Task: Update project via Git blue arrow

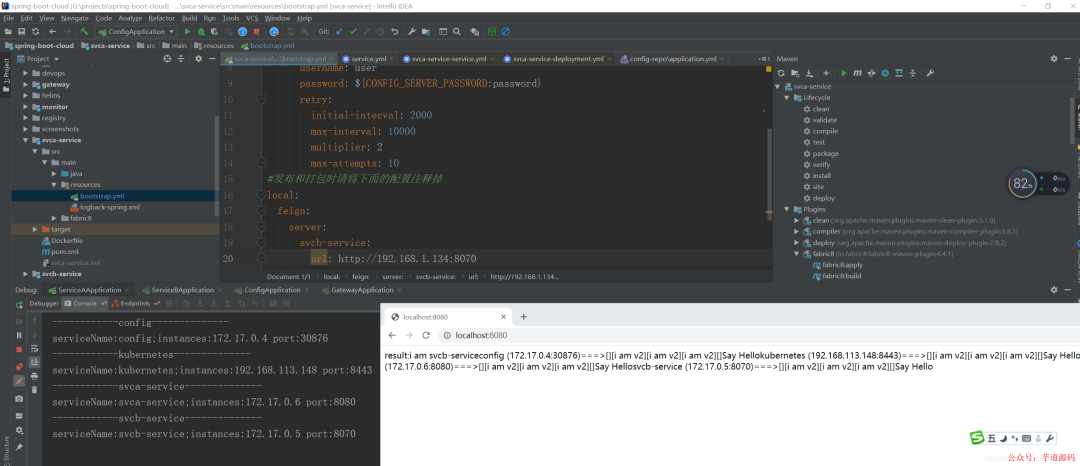Action: [340, 32]
